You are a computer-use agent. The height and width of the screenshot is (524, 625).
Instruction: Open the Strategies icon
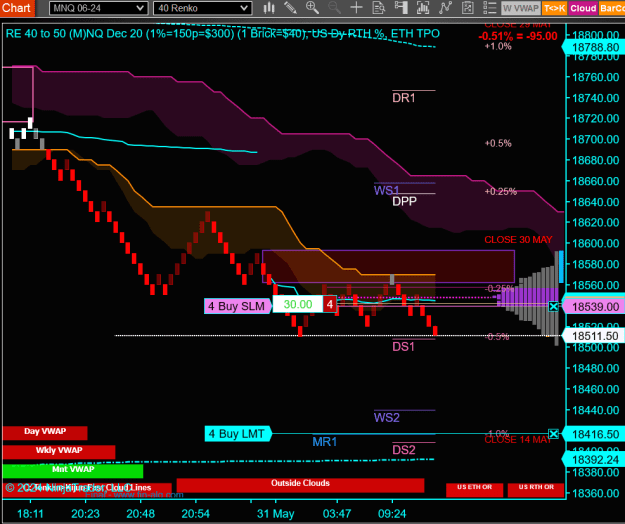(468, 8)
